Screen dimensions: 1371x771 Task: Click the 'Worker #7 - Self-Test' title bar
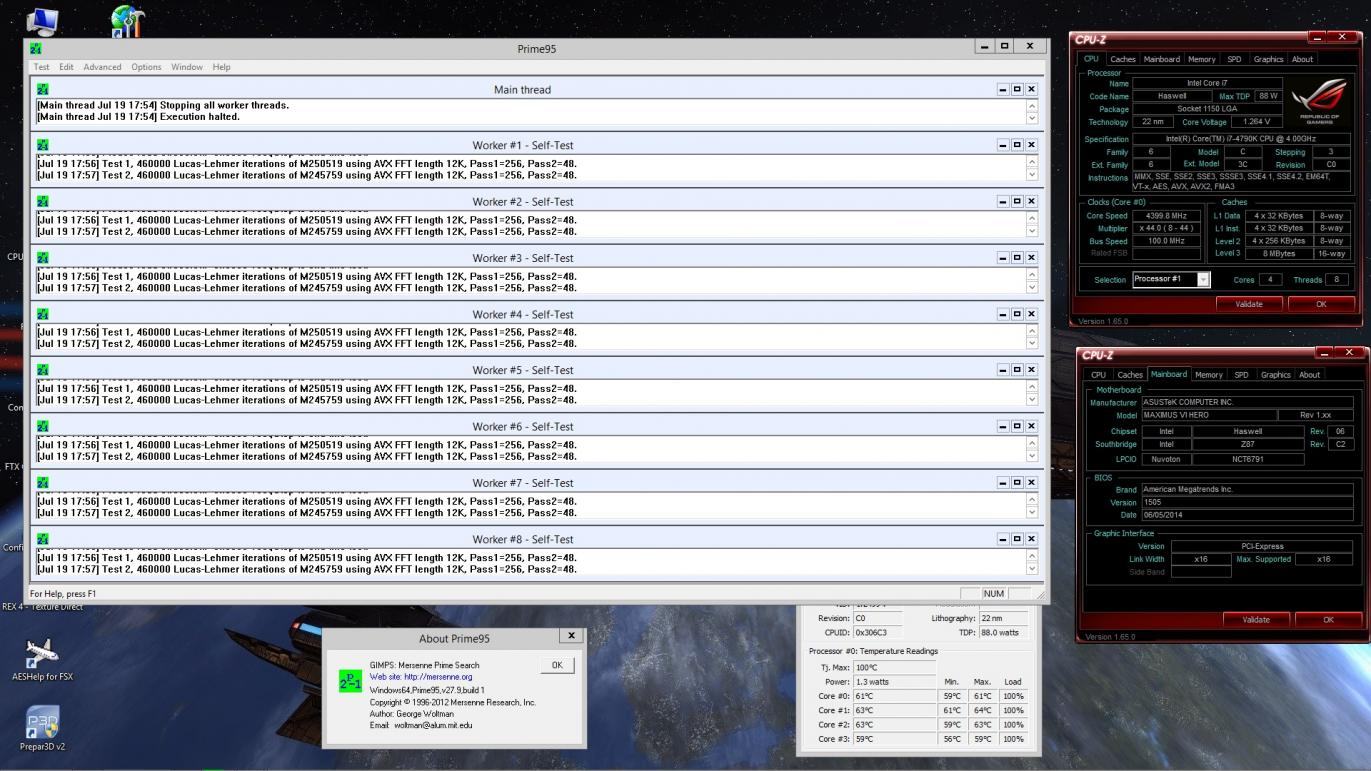(522, 482)
